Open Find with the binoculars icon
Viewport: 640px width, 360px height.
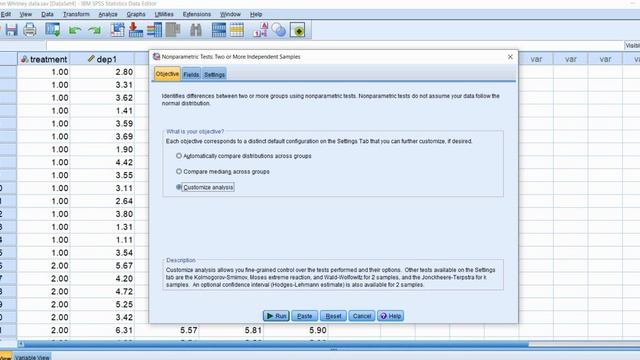[196, 30]
